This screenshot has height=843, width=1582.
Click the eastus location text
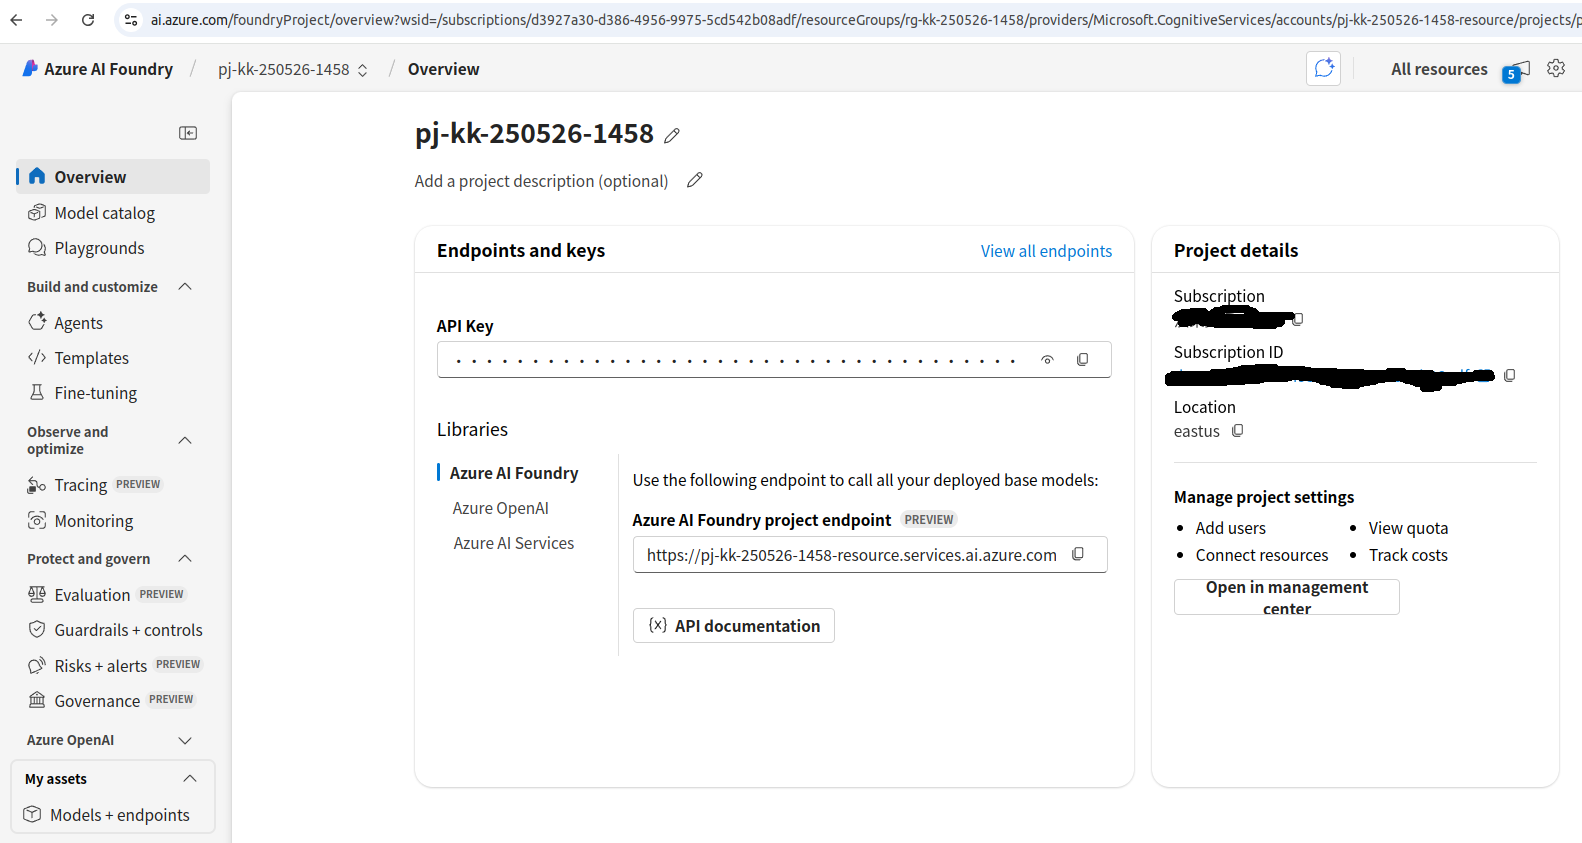[x=1197, y=432]
